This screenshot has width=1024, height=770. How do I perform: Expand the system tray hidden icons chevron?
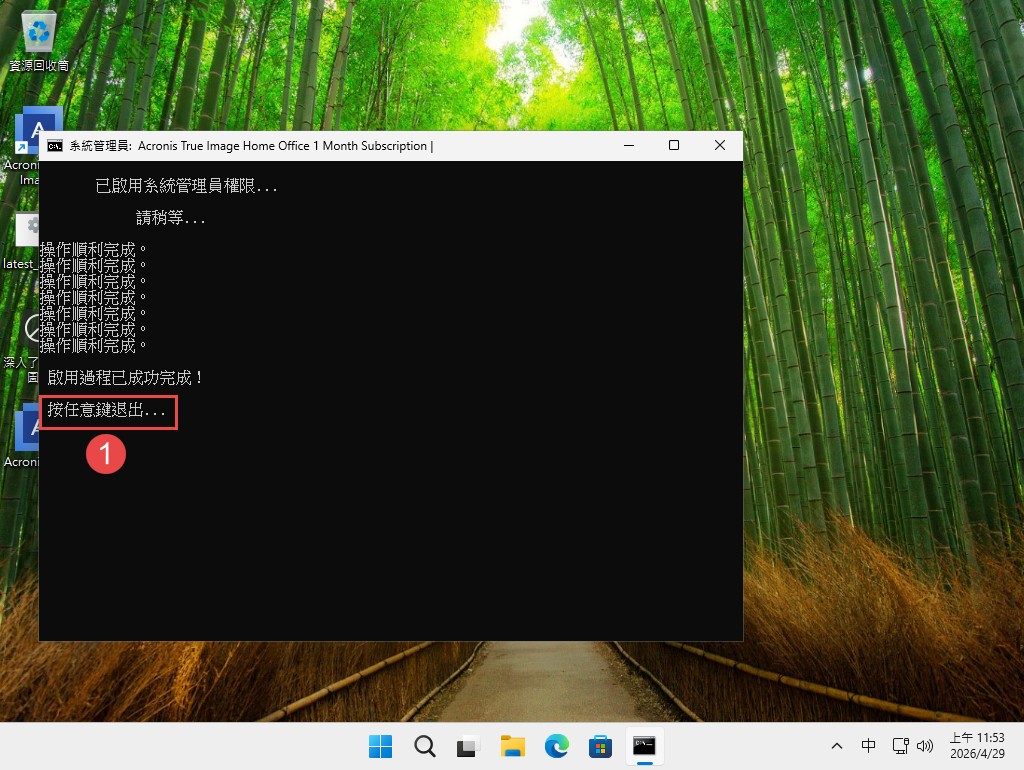click(x=837, y=746)
